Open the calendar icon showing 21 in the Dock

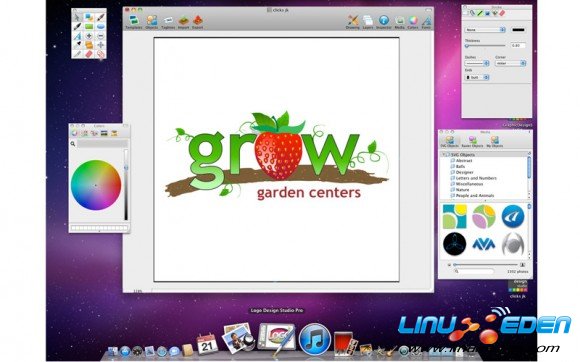pyautogui.click(x=207, y=344)
